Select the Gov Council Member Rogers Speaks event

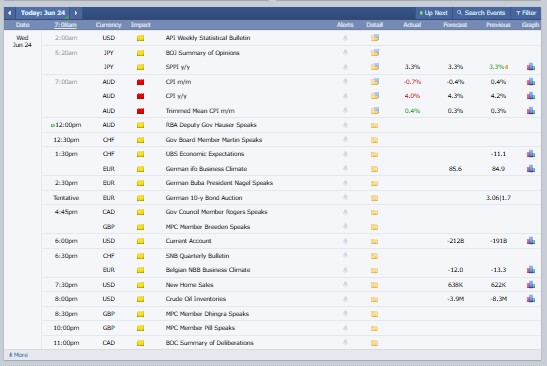[x=216, y=212]
